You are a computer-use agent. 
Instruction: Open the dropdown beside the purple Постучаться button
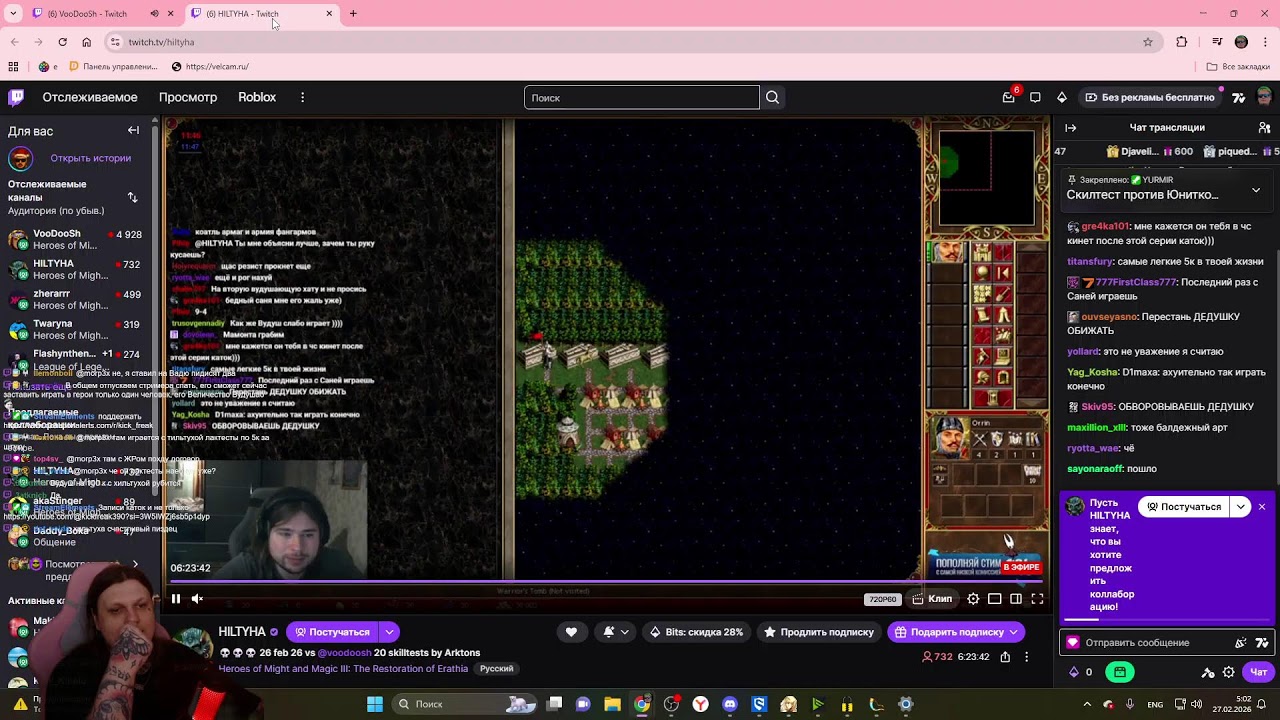pyautogui.click(x=389, y=632)
